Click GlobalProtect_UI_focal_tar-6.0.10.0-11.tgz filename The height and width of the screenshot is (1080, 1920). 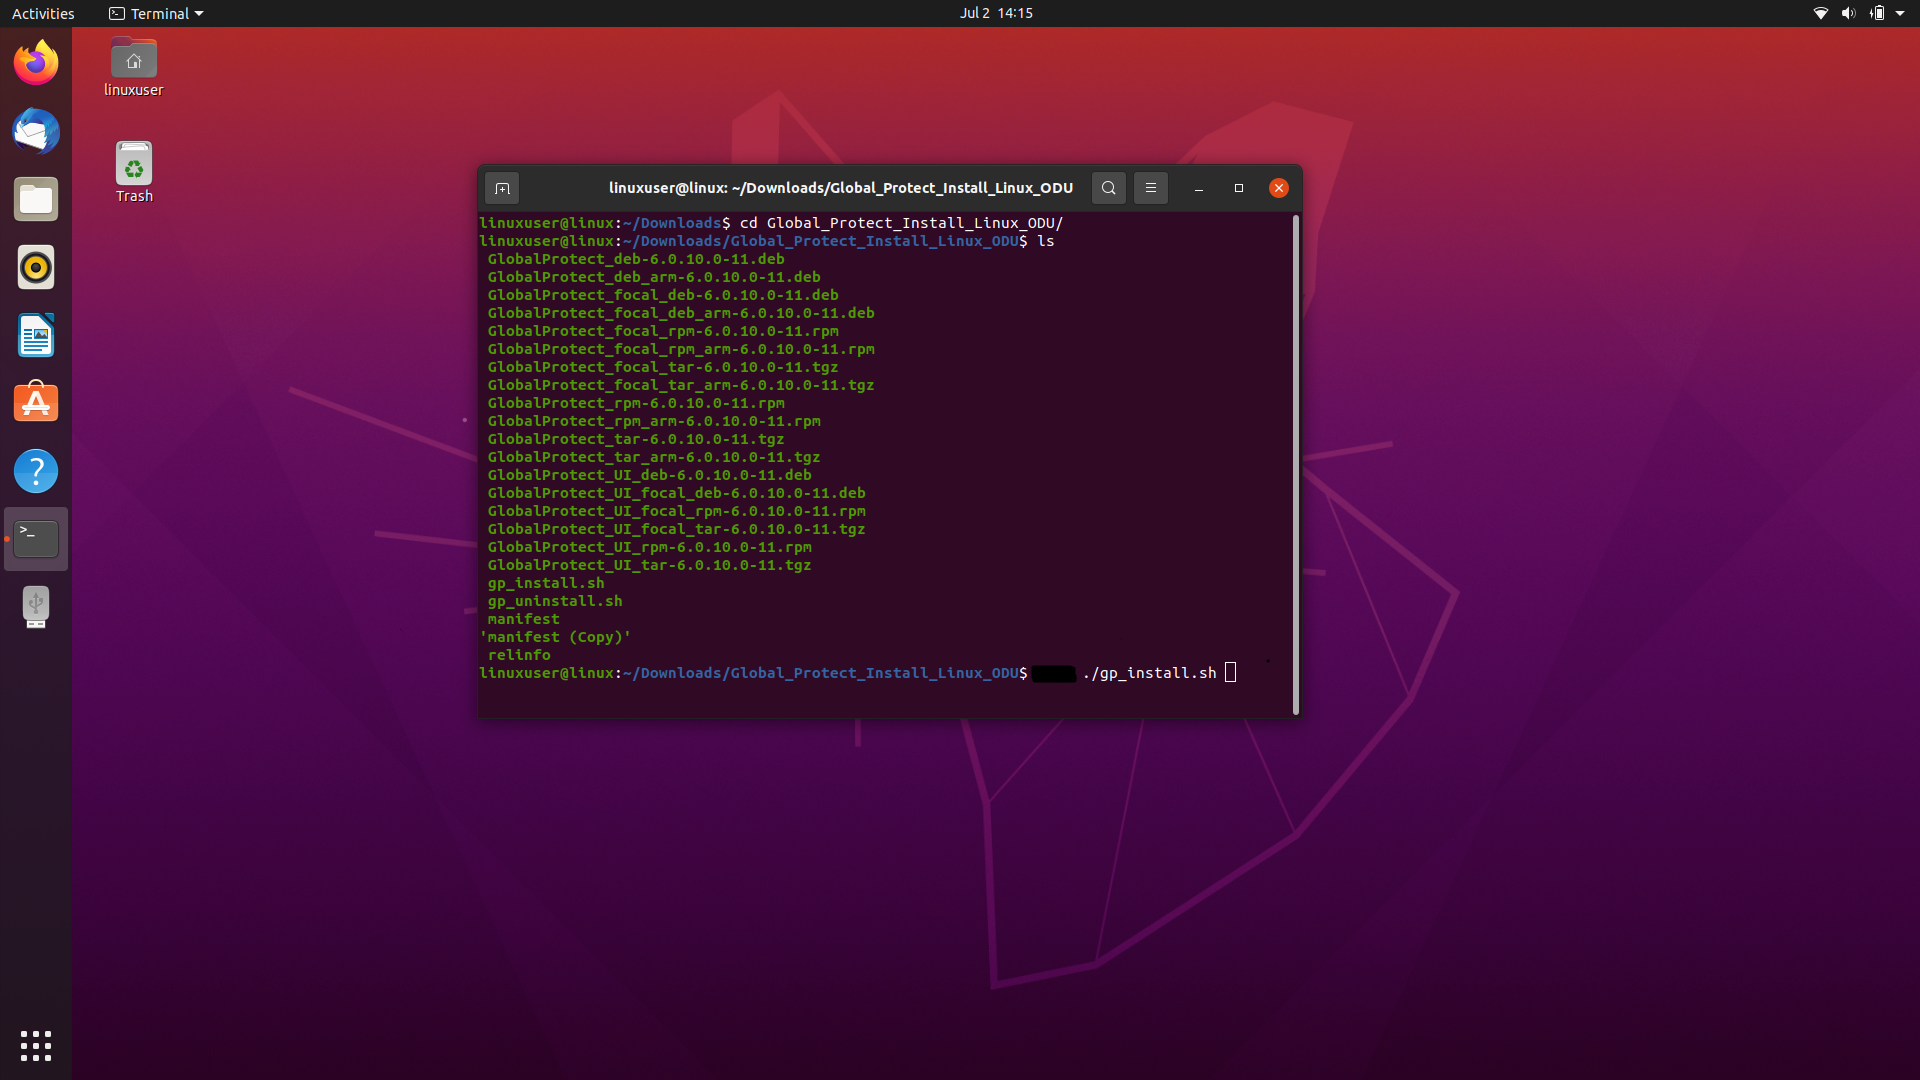pyautogui.click(x=677, y=529)
